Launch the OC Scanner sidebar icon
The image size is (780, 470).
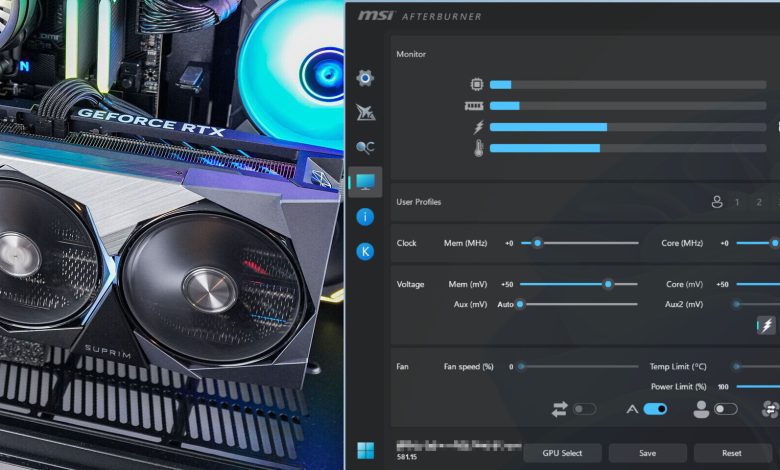(x=365, y=147)
